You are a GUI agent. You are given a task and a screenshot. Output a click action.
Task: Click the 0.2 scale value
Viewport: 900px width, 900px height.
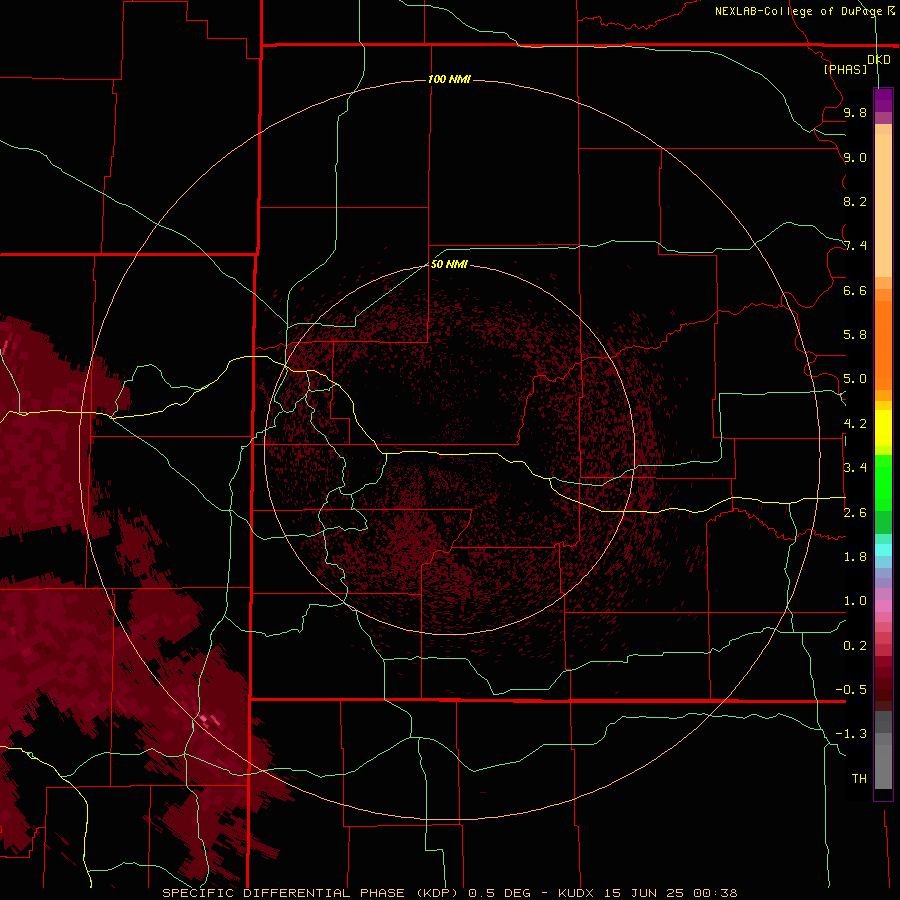pos(855,646)
